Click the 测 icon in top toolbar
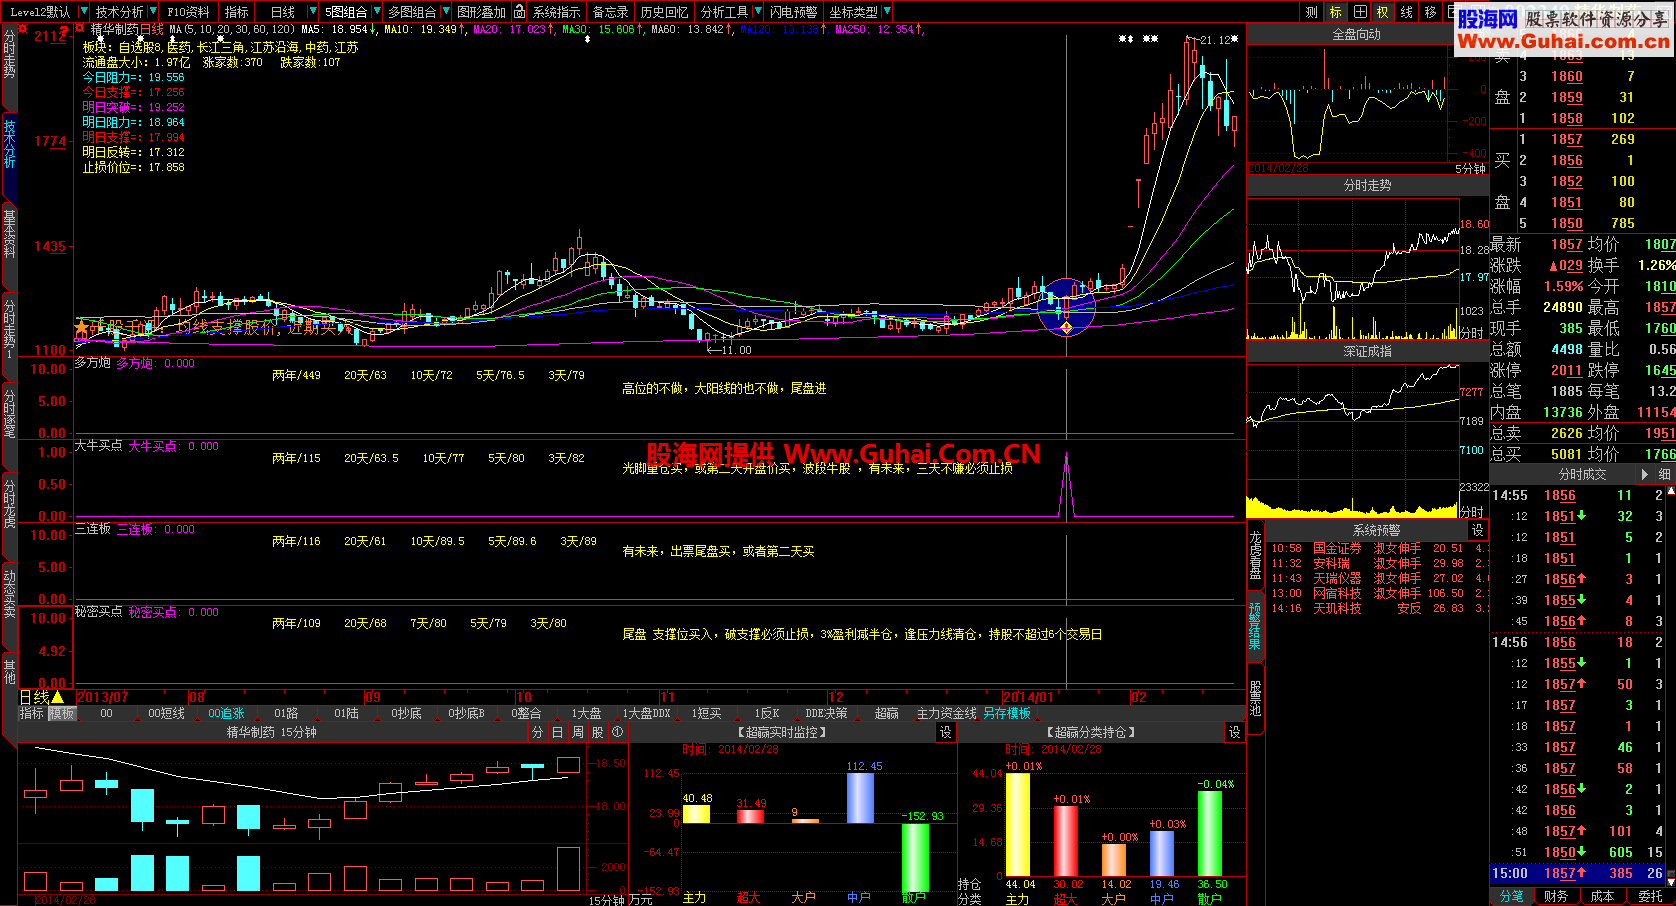 (1311, 12)
